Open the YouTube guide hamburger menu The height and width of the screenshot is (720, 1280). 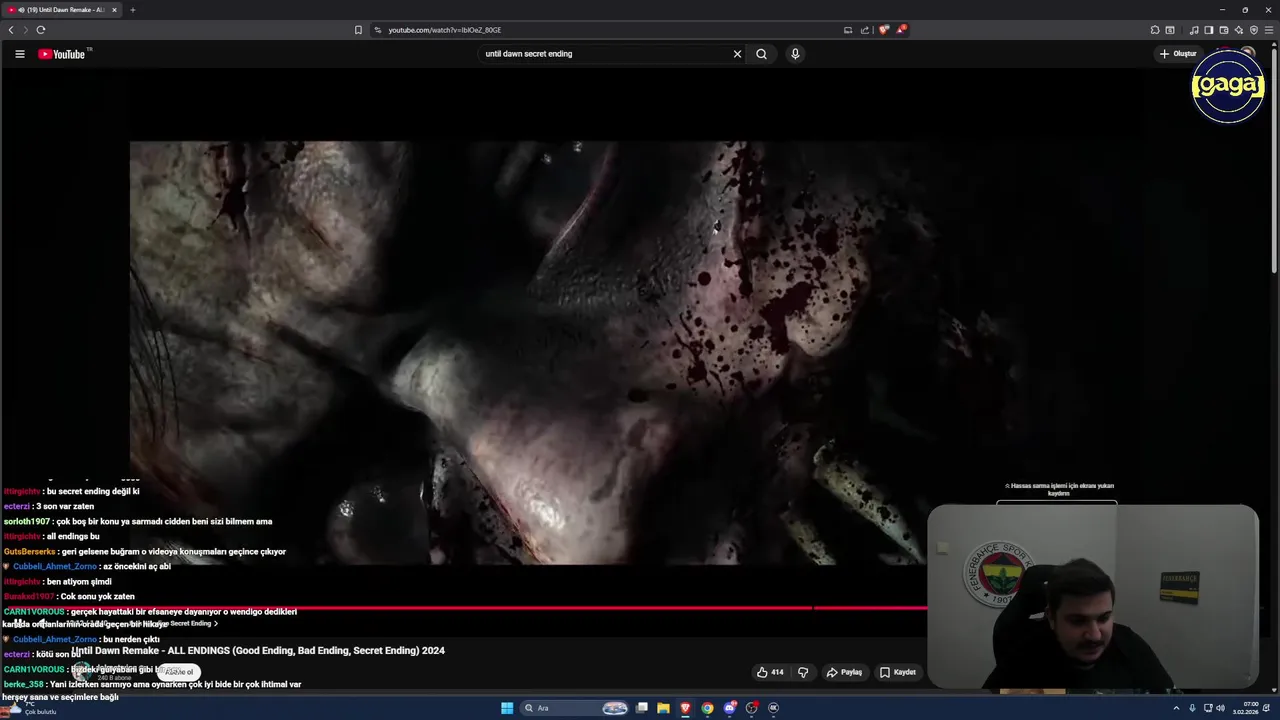coord(20,54)
